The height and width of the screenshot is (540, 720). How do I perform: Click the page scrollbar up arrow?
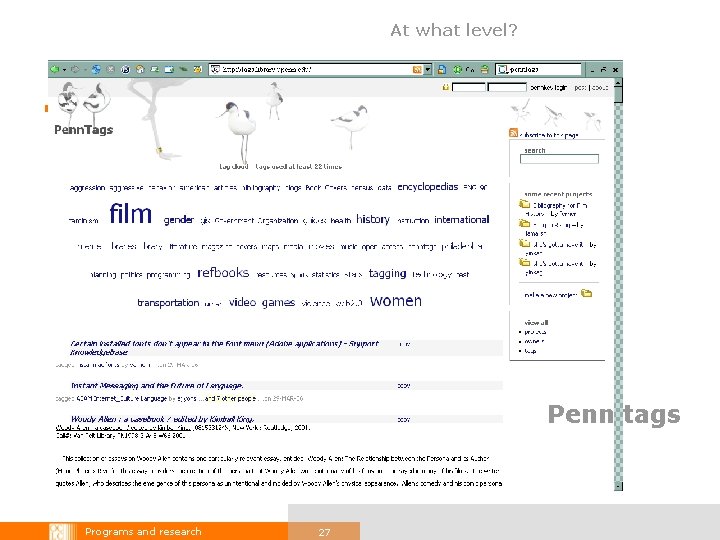coord(618,83)
